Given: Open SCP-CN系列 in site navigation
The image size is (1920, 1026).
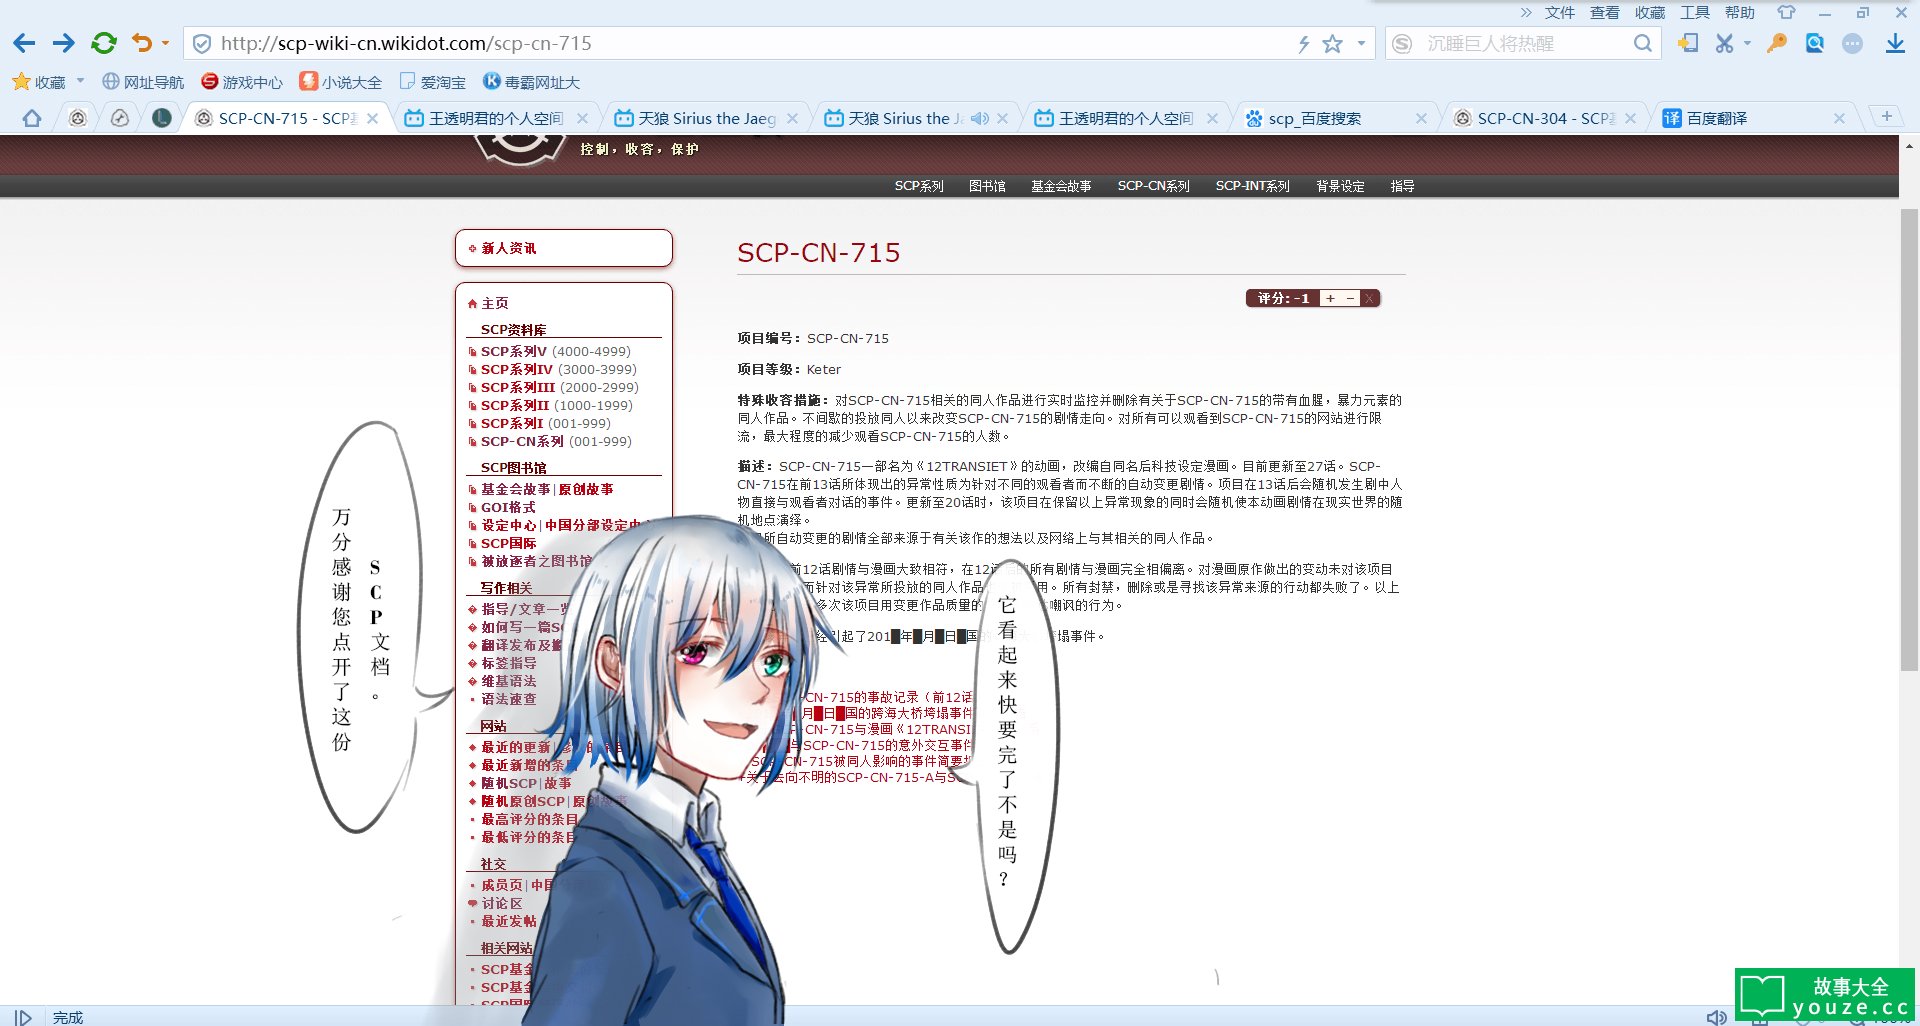Looking at the screenshot, I should [1153, 186].
